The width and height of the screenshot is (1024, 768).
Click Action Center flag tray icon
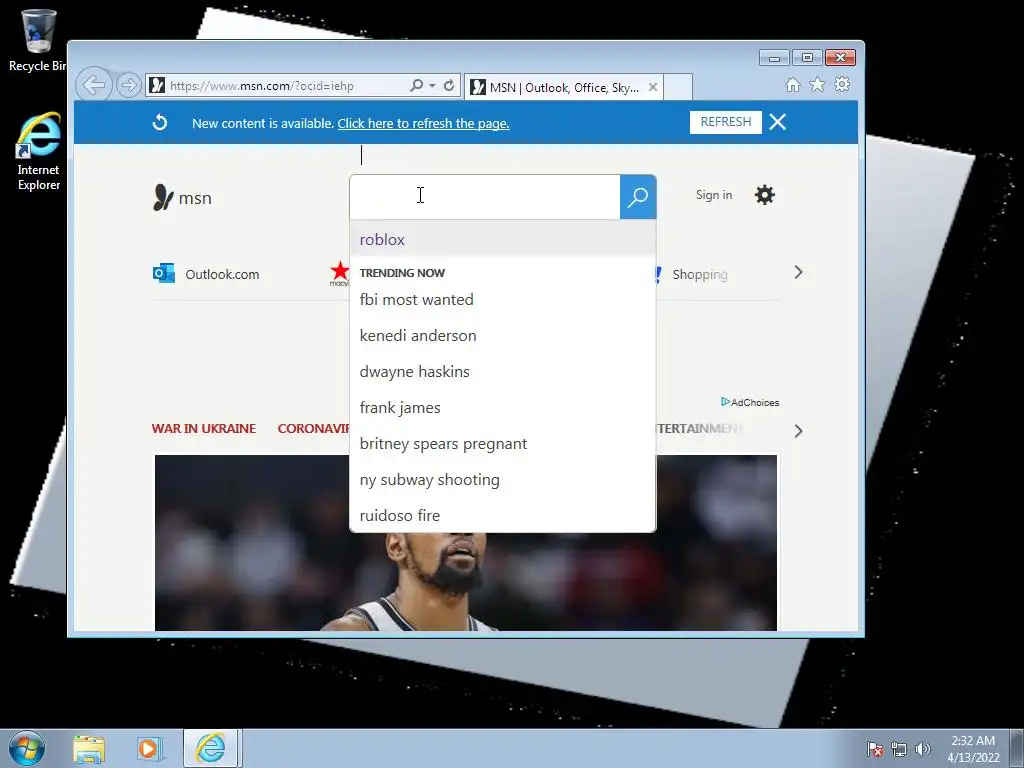point(875,749)
